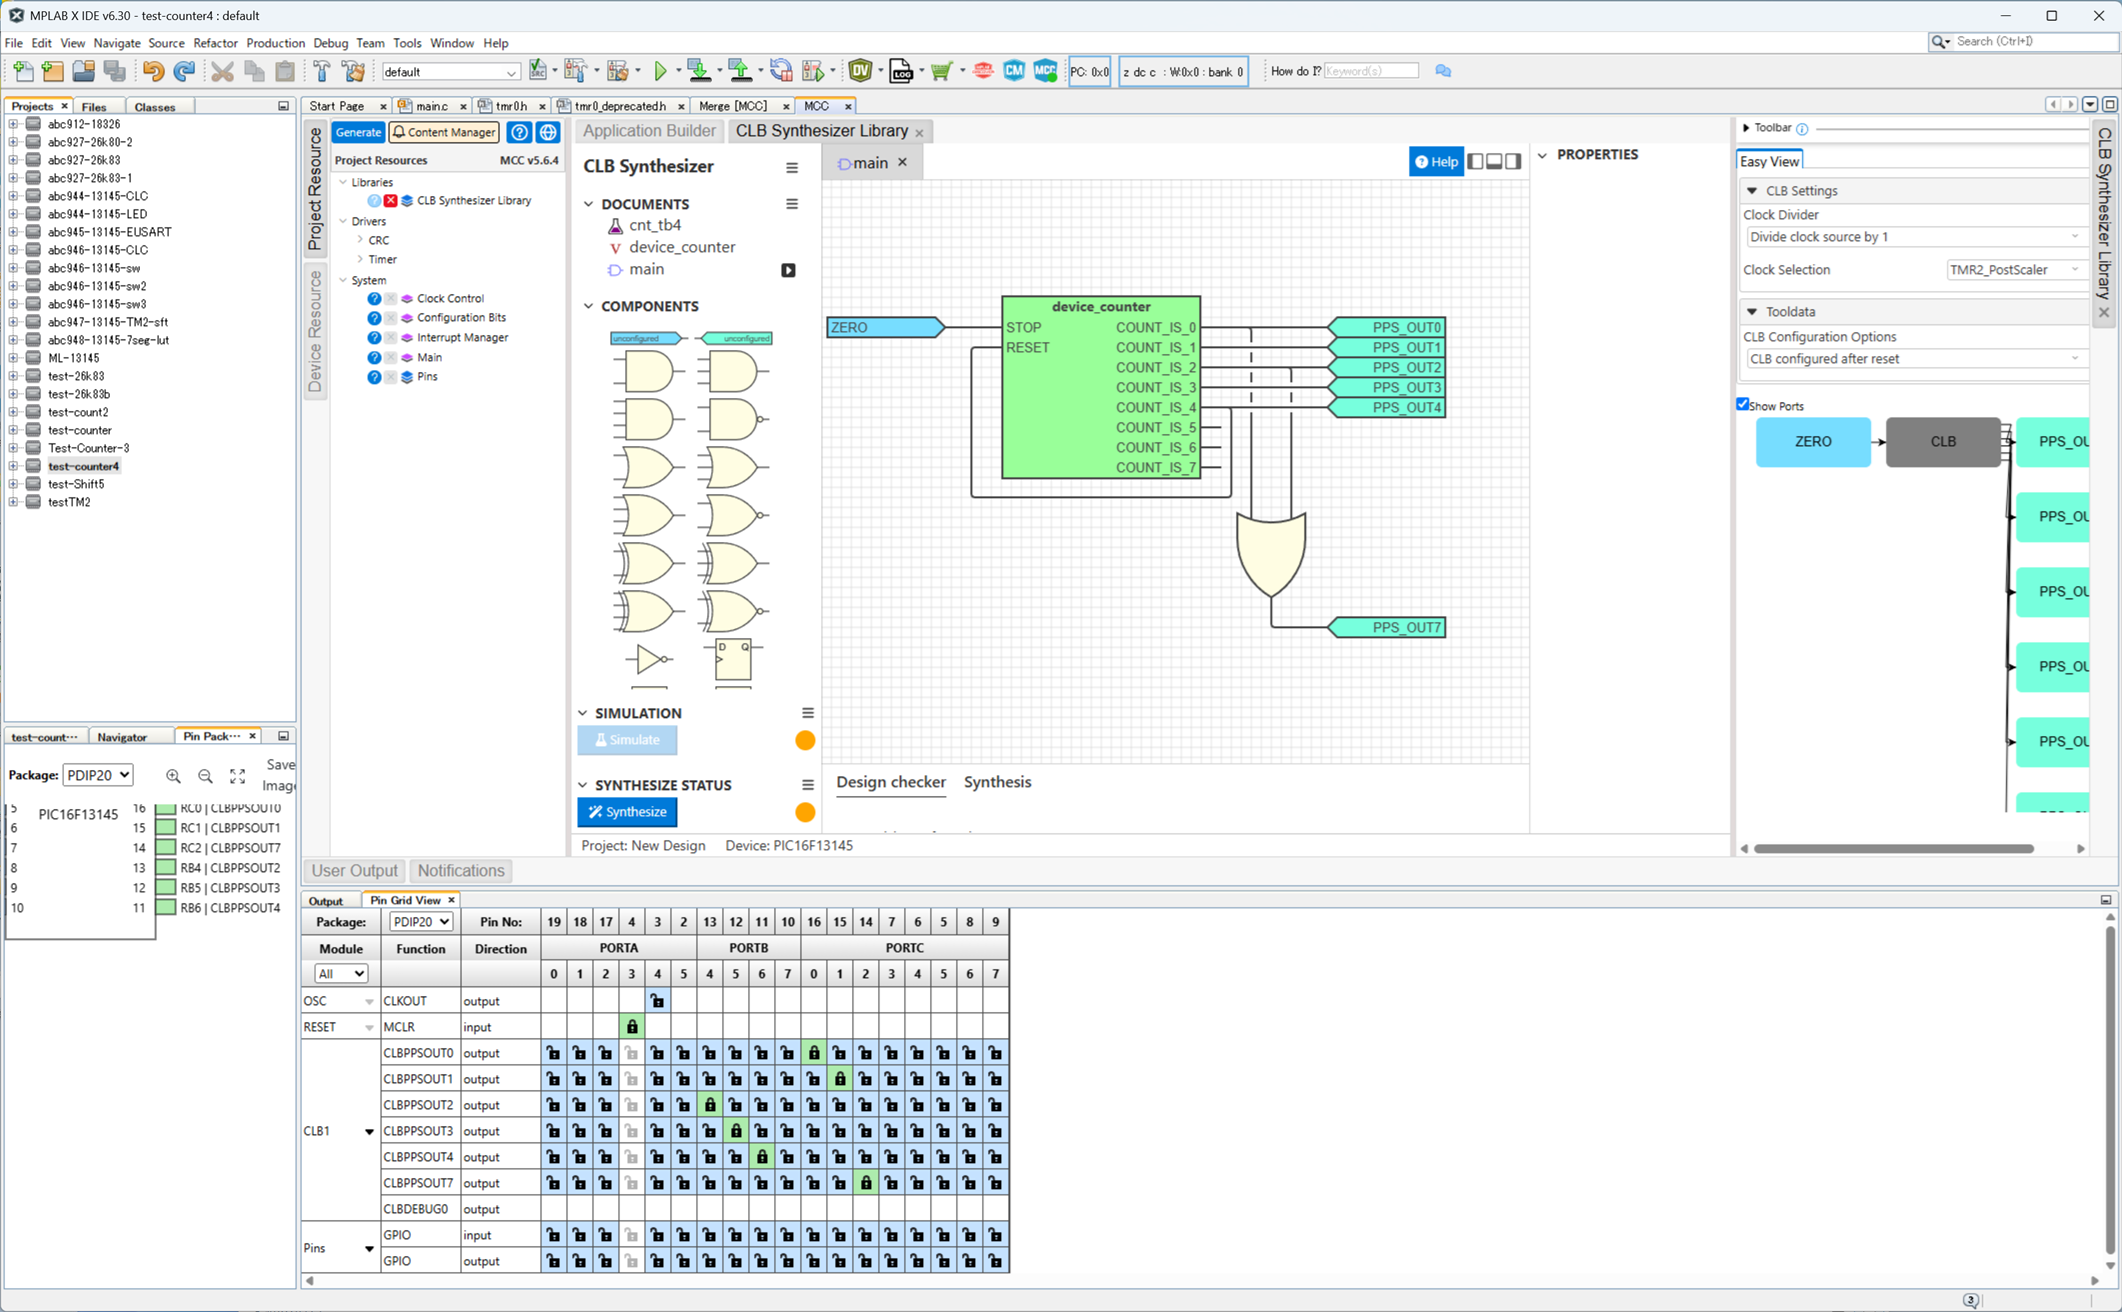The width and height of the screenshot is (2122, 1312).
Task: Open CLB Synthesizer hamburger menu
Action: (792, 168)
